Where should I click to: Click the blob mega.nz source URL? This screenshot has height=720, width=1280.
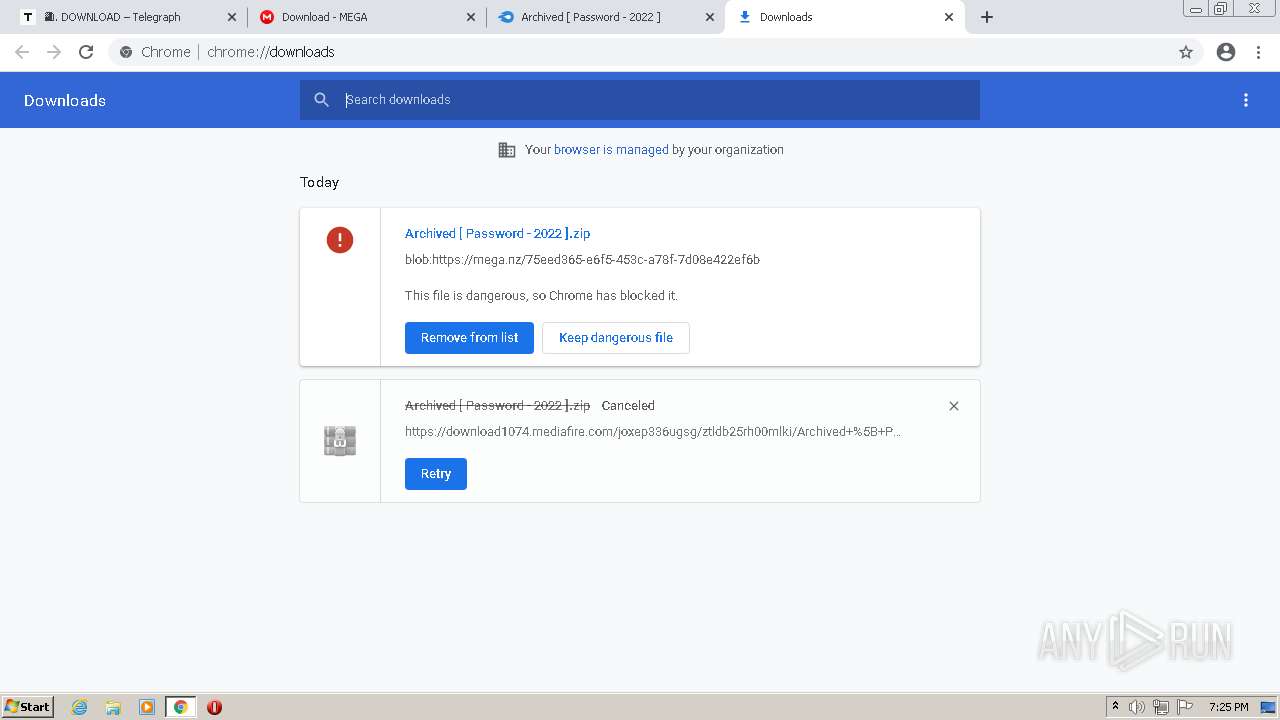[582, 259]
